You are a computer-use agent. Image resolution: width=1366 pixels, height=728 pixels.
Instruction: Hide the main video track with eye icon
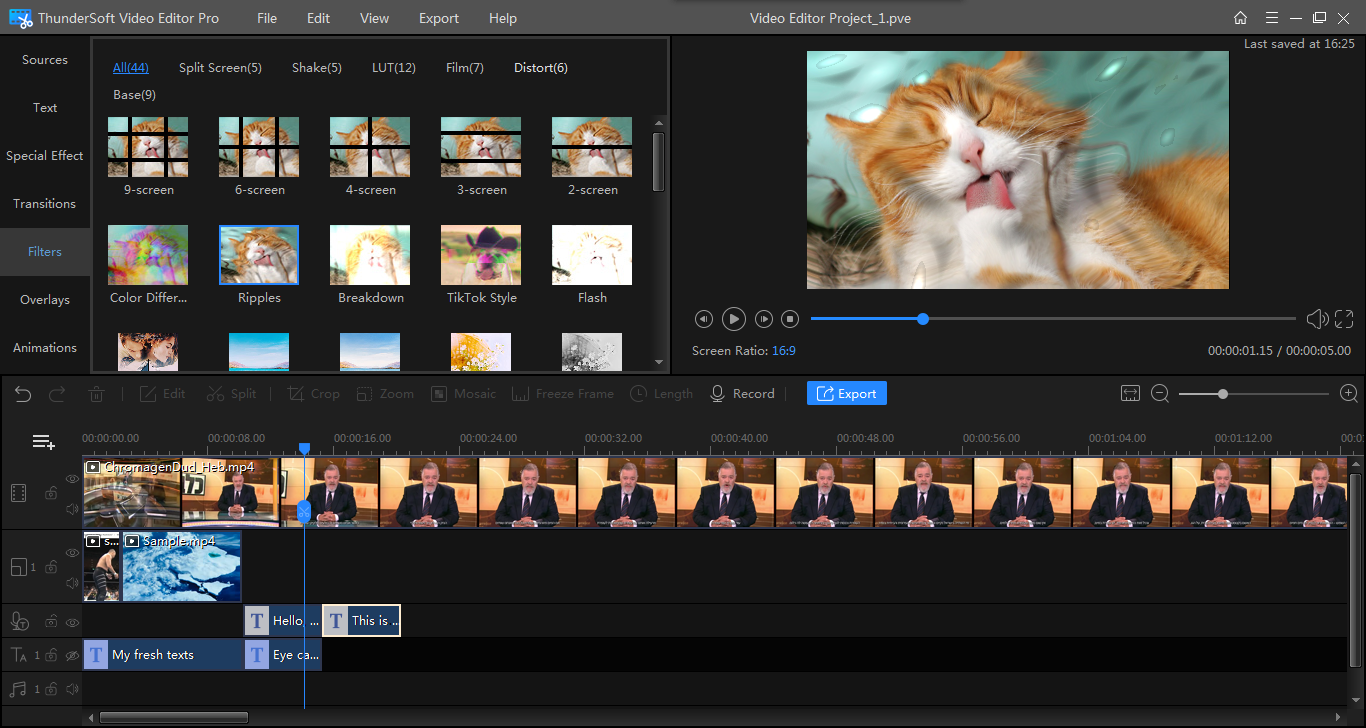click(x=72, y=479)
